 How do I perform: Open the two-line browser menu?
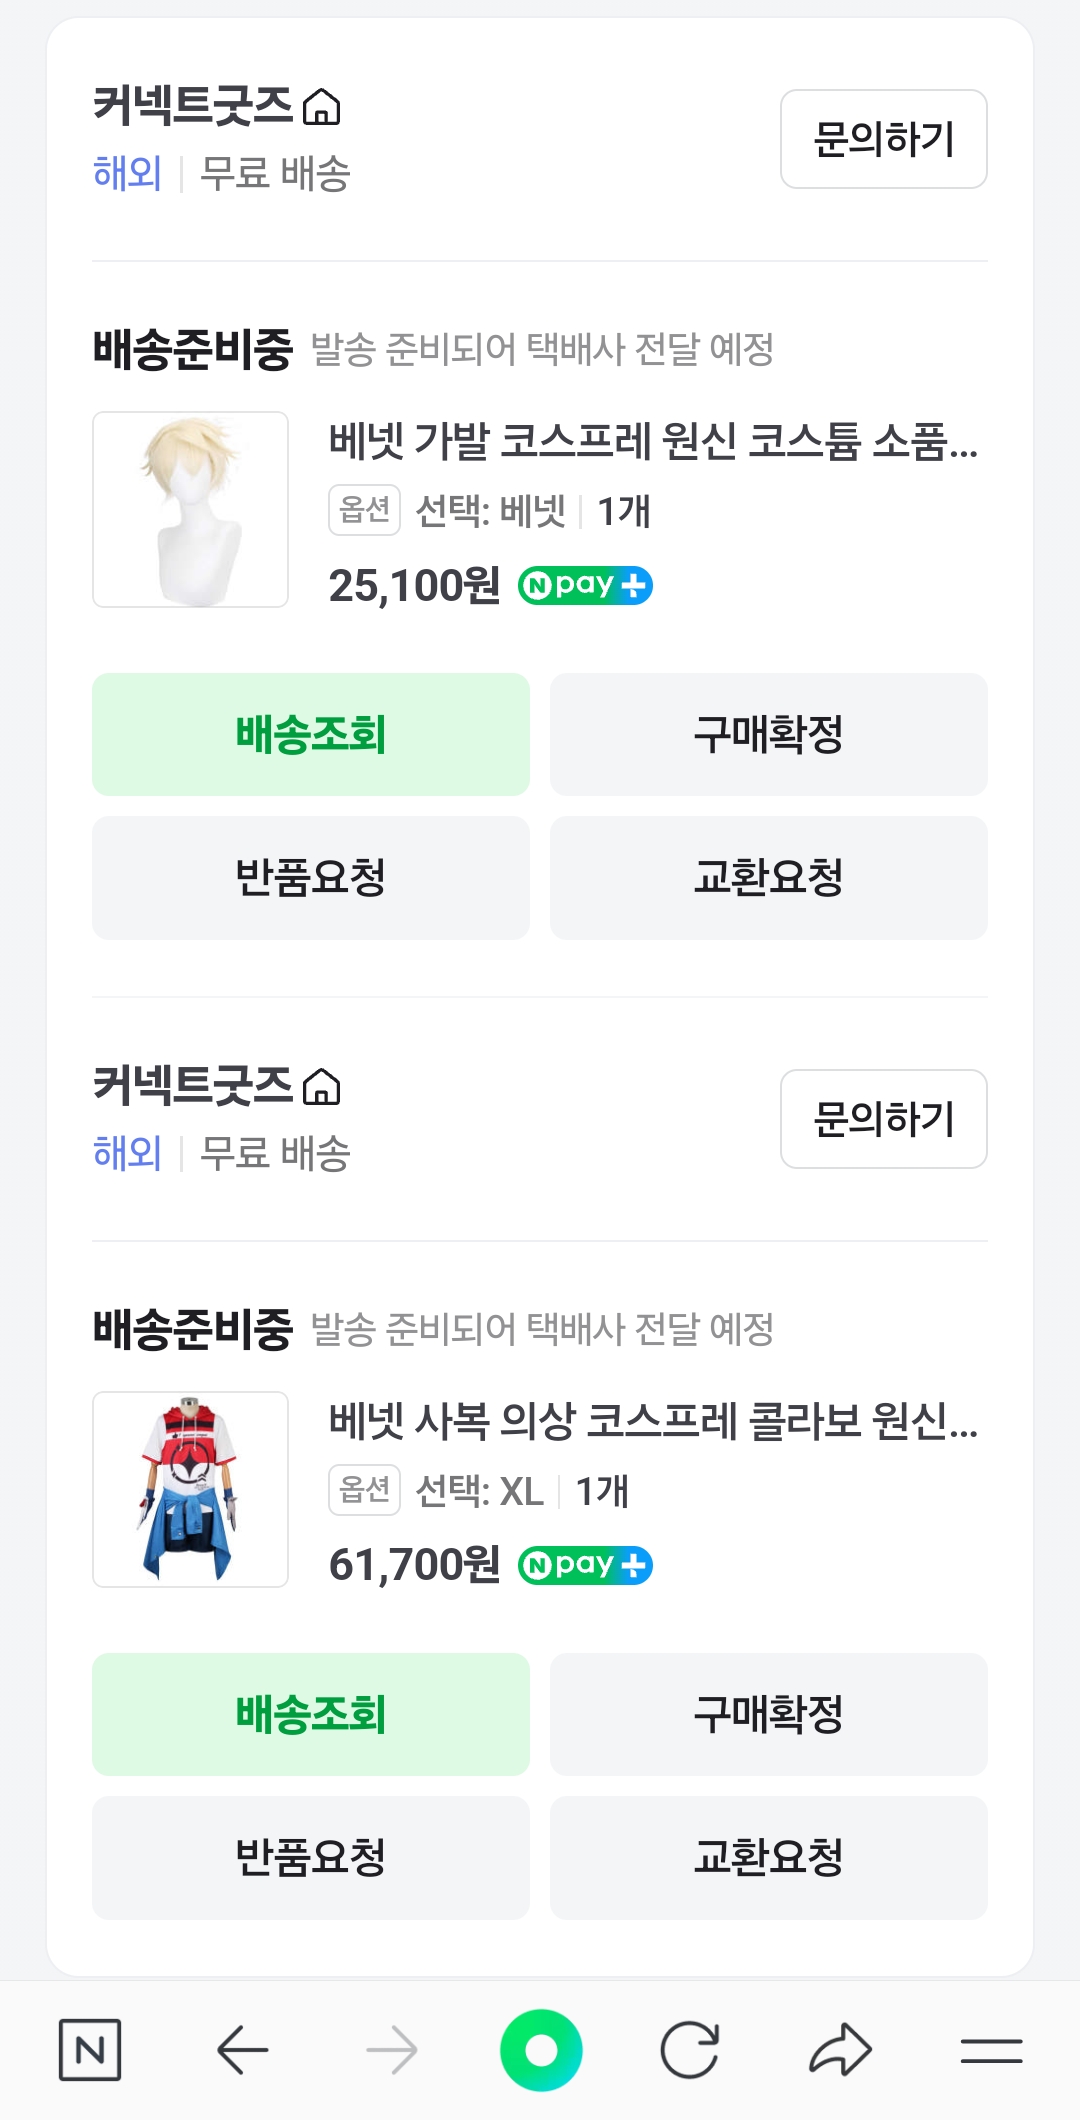991,2050
